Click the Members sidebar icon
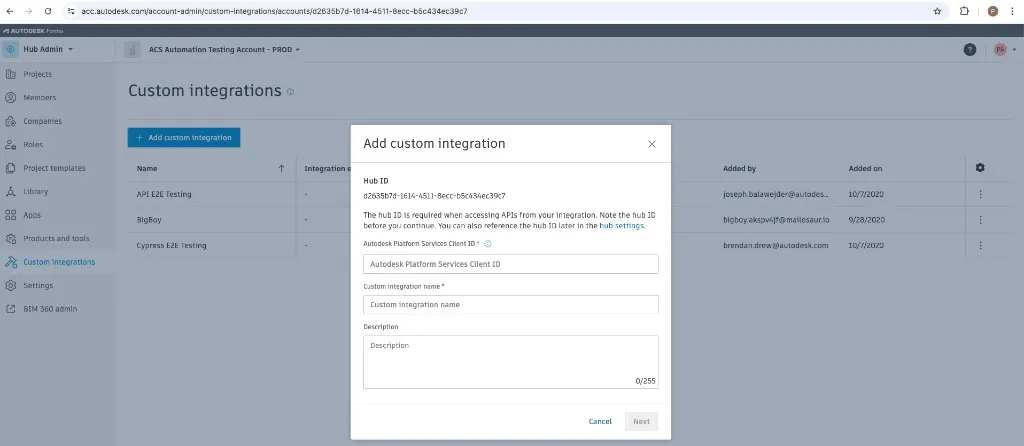The image size is (1024, 446). pyautogui.click(x=10, y=98)
